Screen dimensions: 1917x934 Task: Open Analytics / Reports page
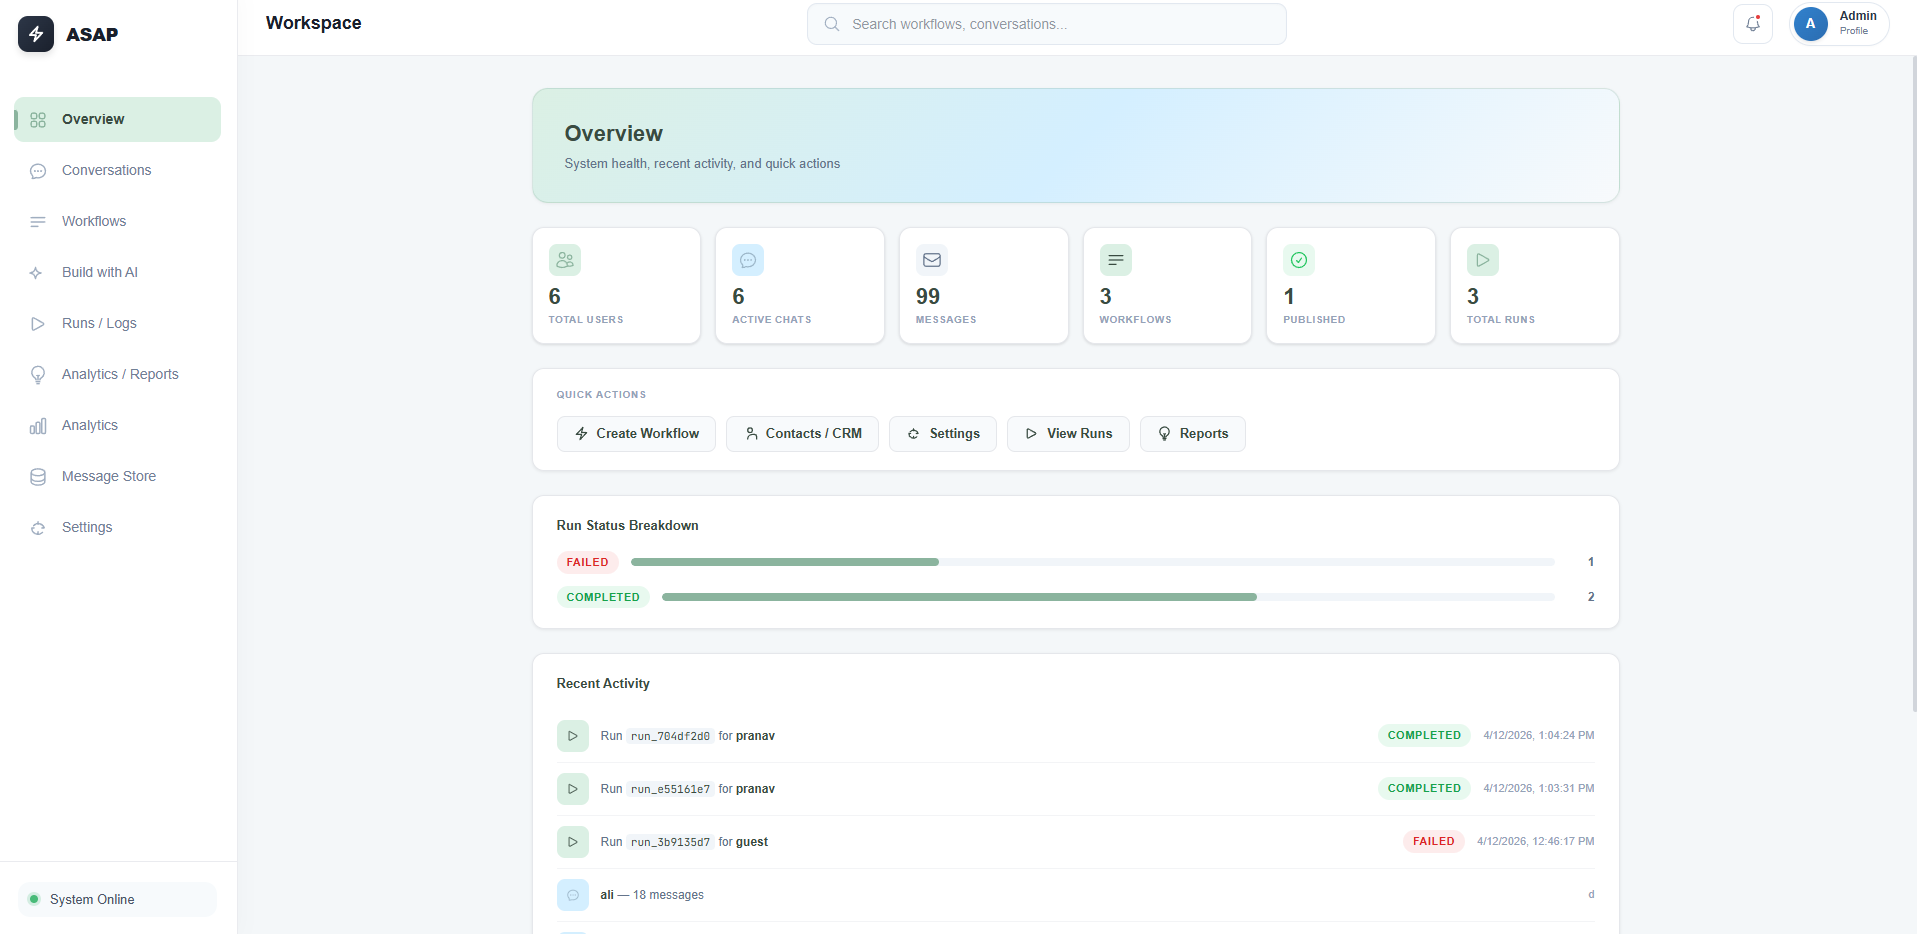[x=118, y=374]
